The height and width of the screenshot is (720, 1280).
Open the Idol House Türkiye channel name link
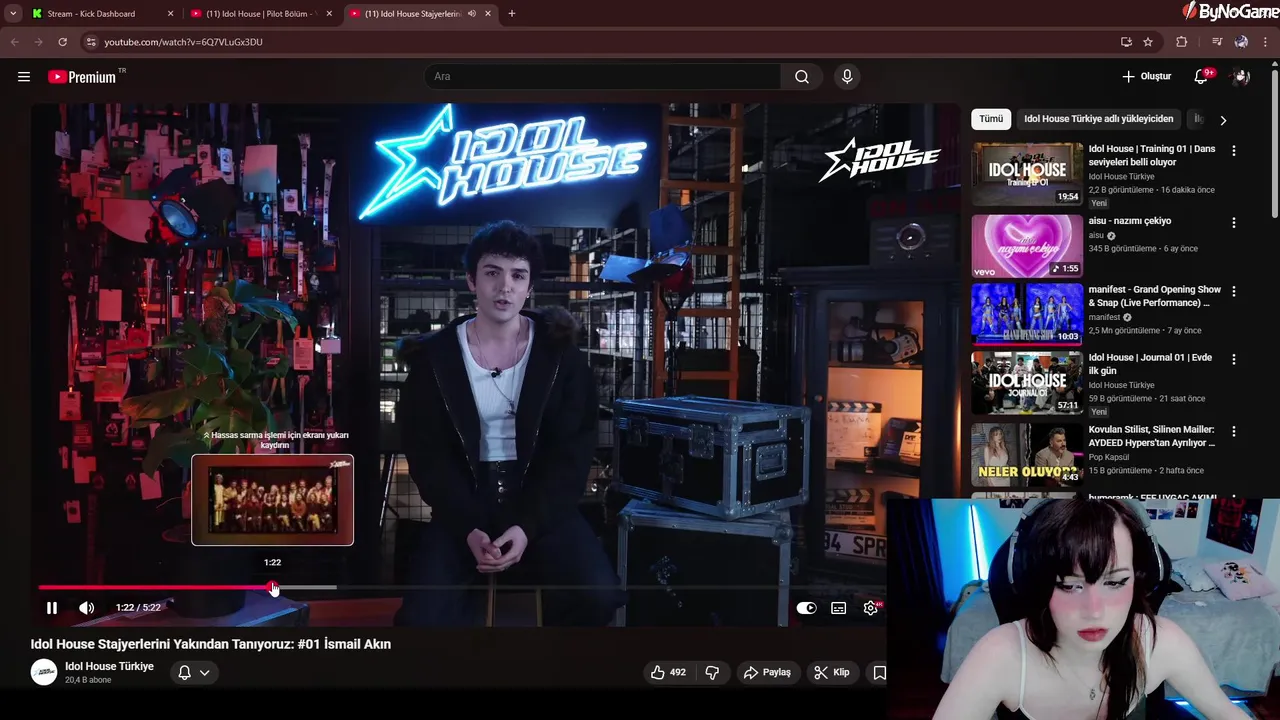point(109,666)
